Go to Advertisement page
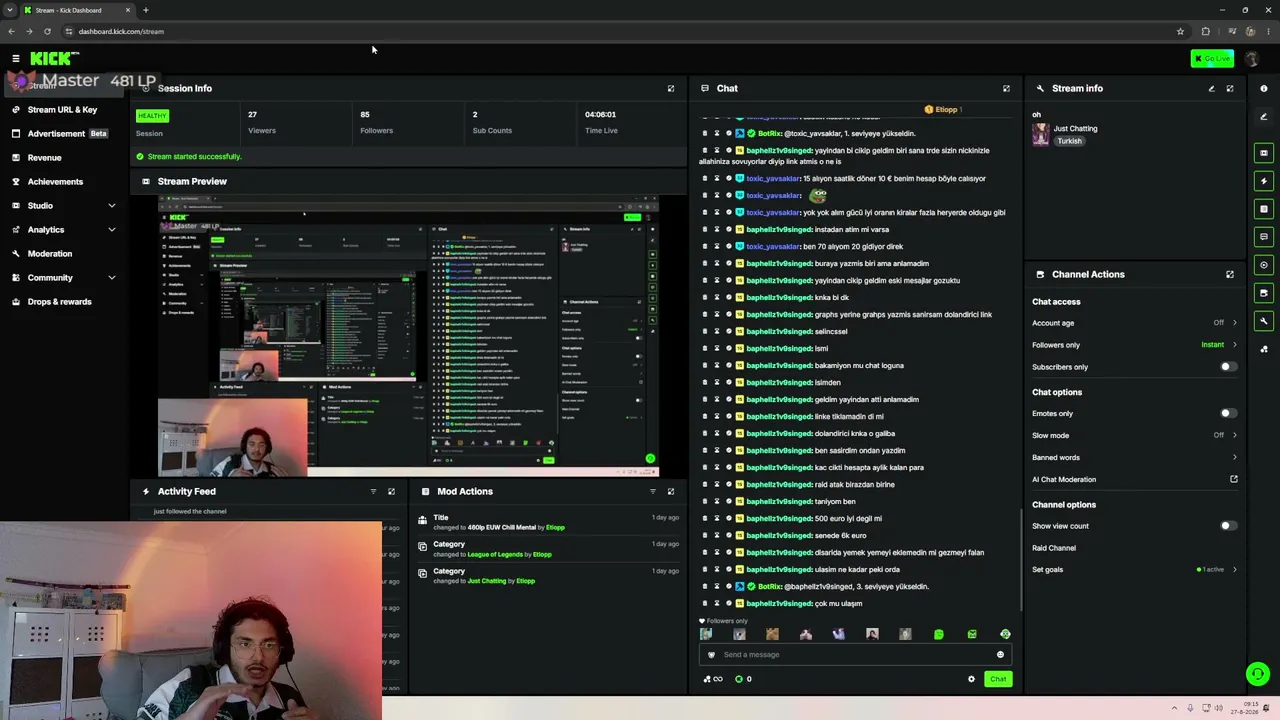 click(x=64, y=134)
